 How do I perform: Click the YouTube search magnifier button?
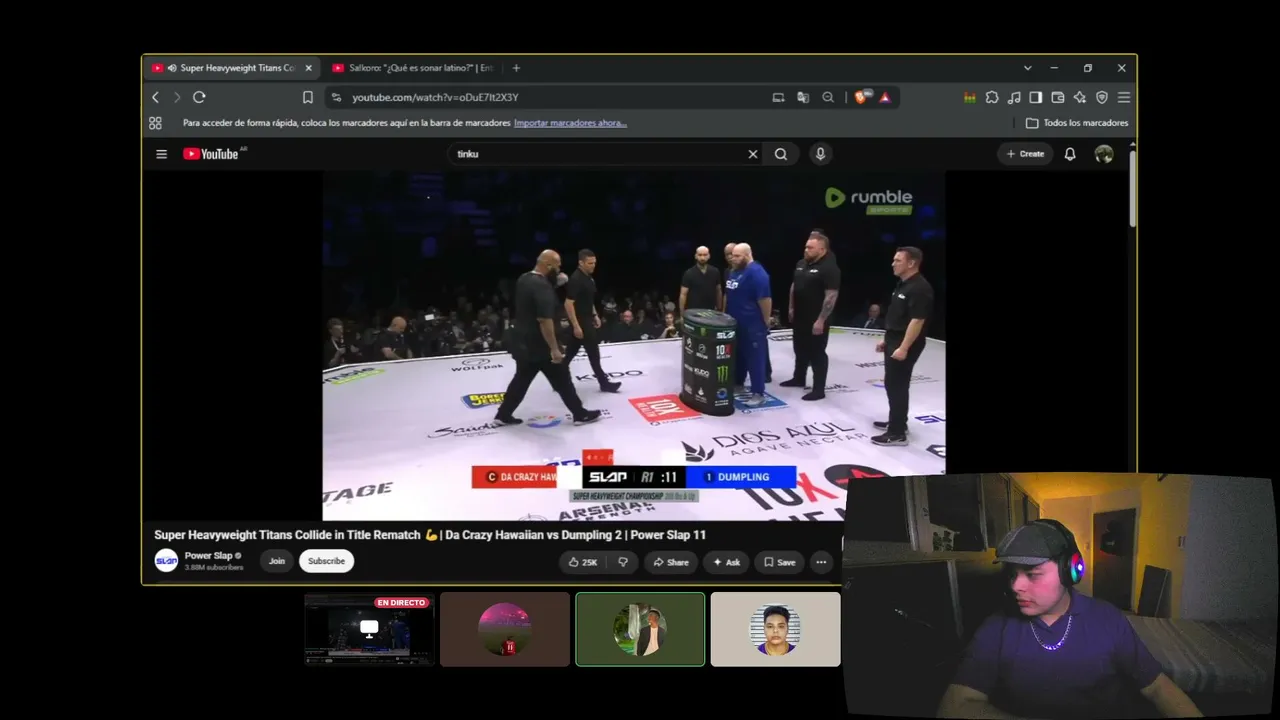[781, 154]
